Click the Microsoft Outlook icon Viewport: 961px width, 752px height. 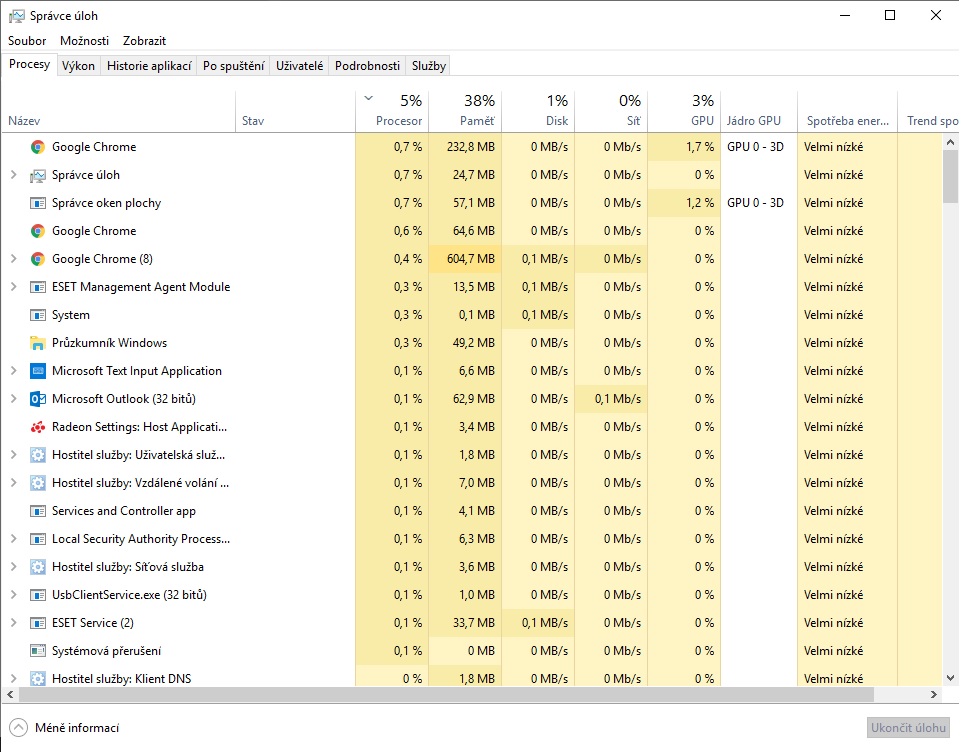pyautogui.click(x=38, y=399)
